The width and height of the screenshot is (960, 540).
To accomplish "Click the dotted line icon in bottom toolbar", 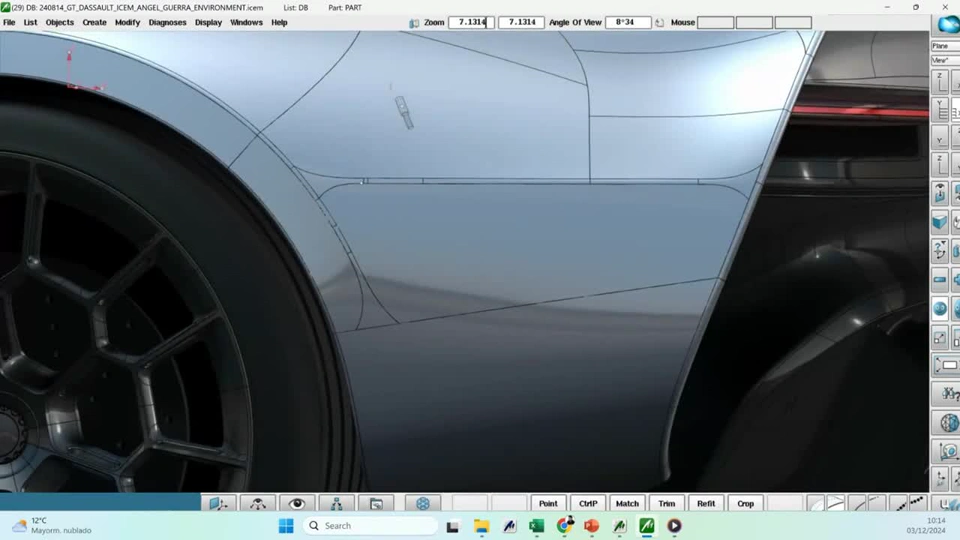I will [917, 502].
